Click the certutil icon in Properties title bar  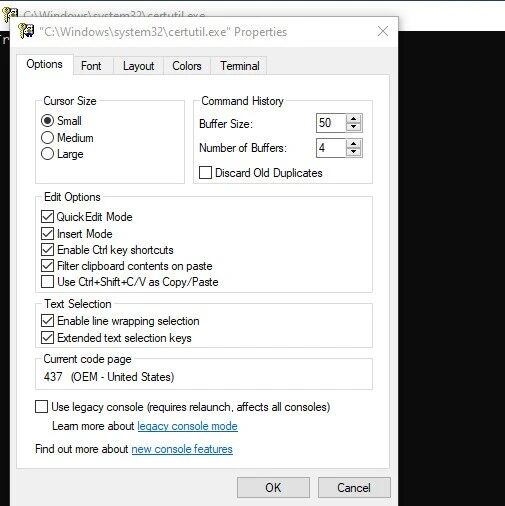click(x=26, y=31)
